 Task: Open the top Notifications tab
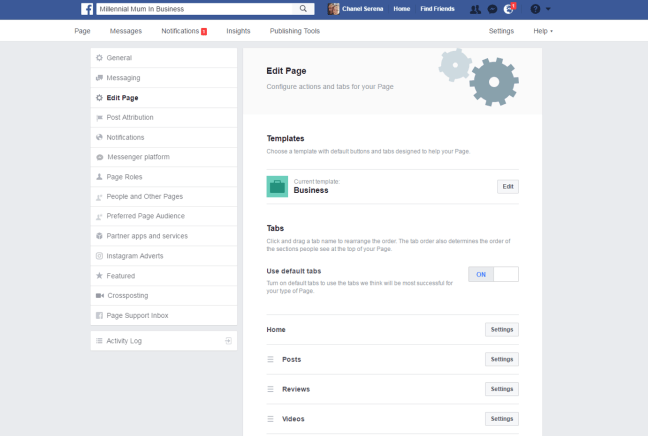[184, 31]
